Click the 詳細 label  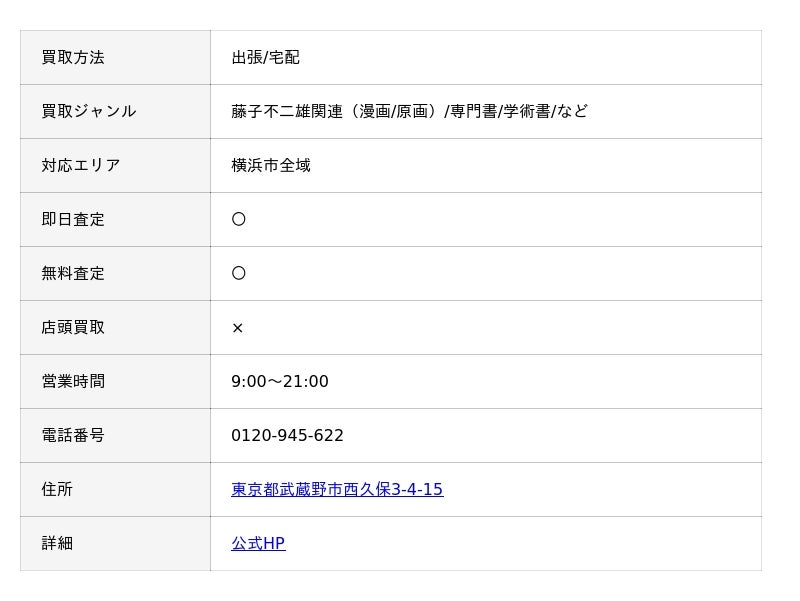[x=57, y=543]
